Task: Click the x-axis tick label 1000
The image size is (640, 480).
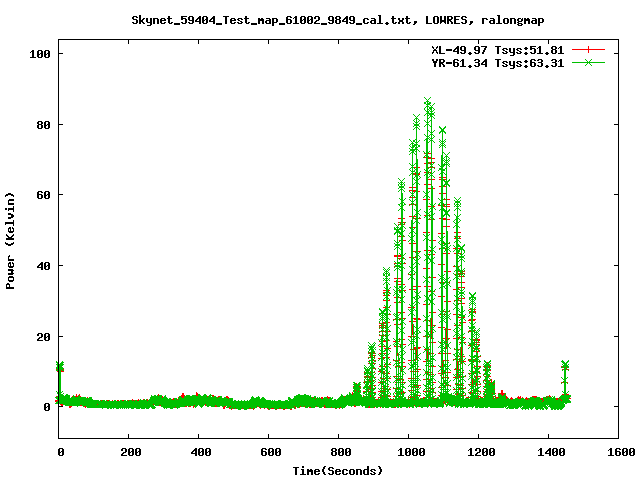Action: [411, 452]
